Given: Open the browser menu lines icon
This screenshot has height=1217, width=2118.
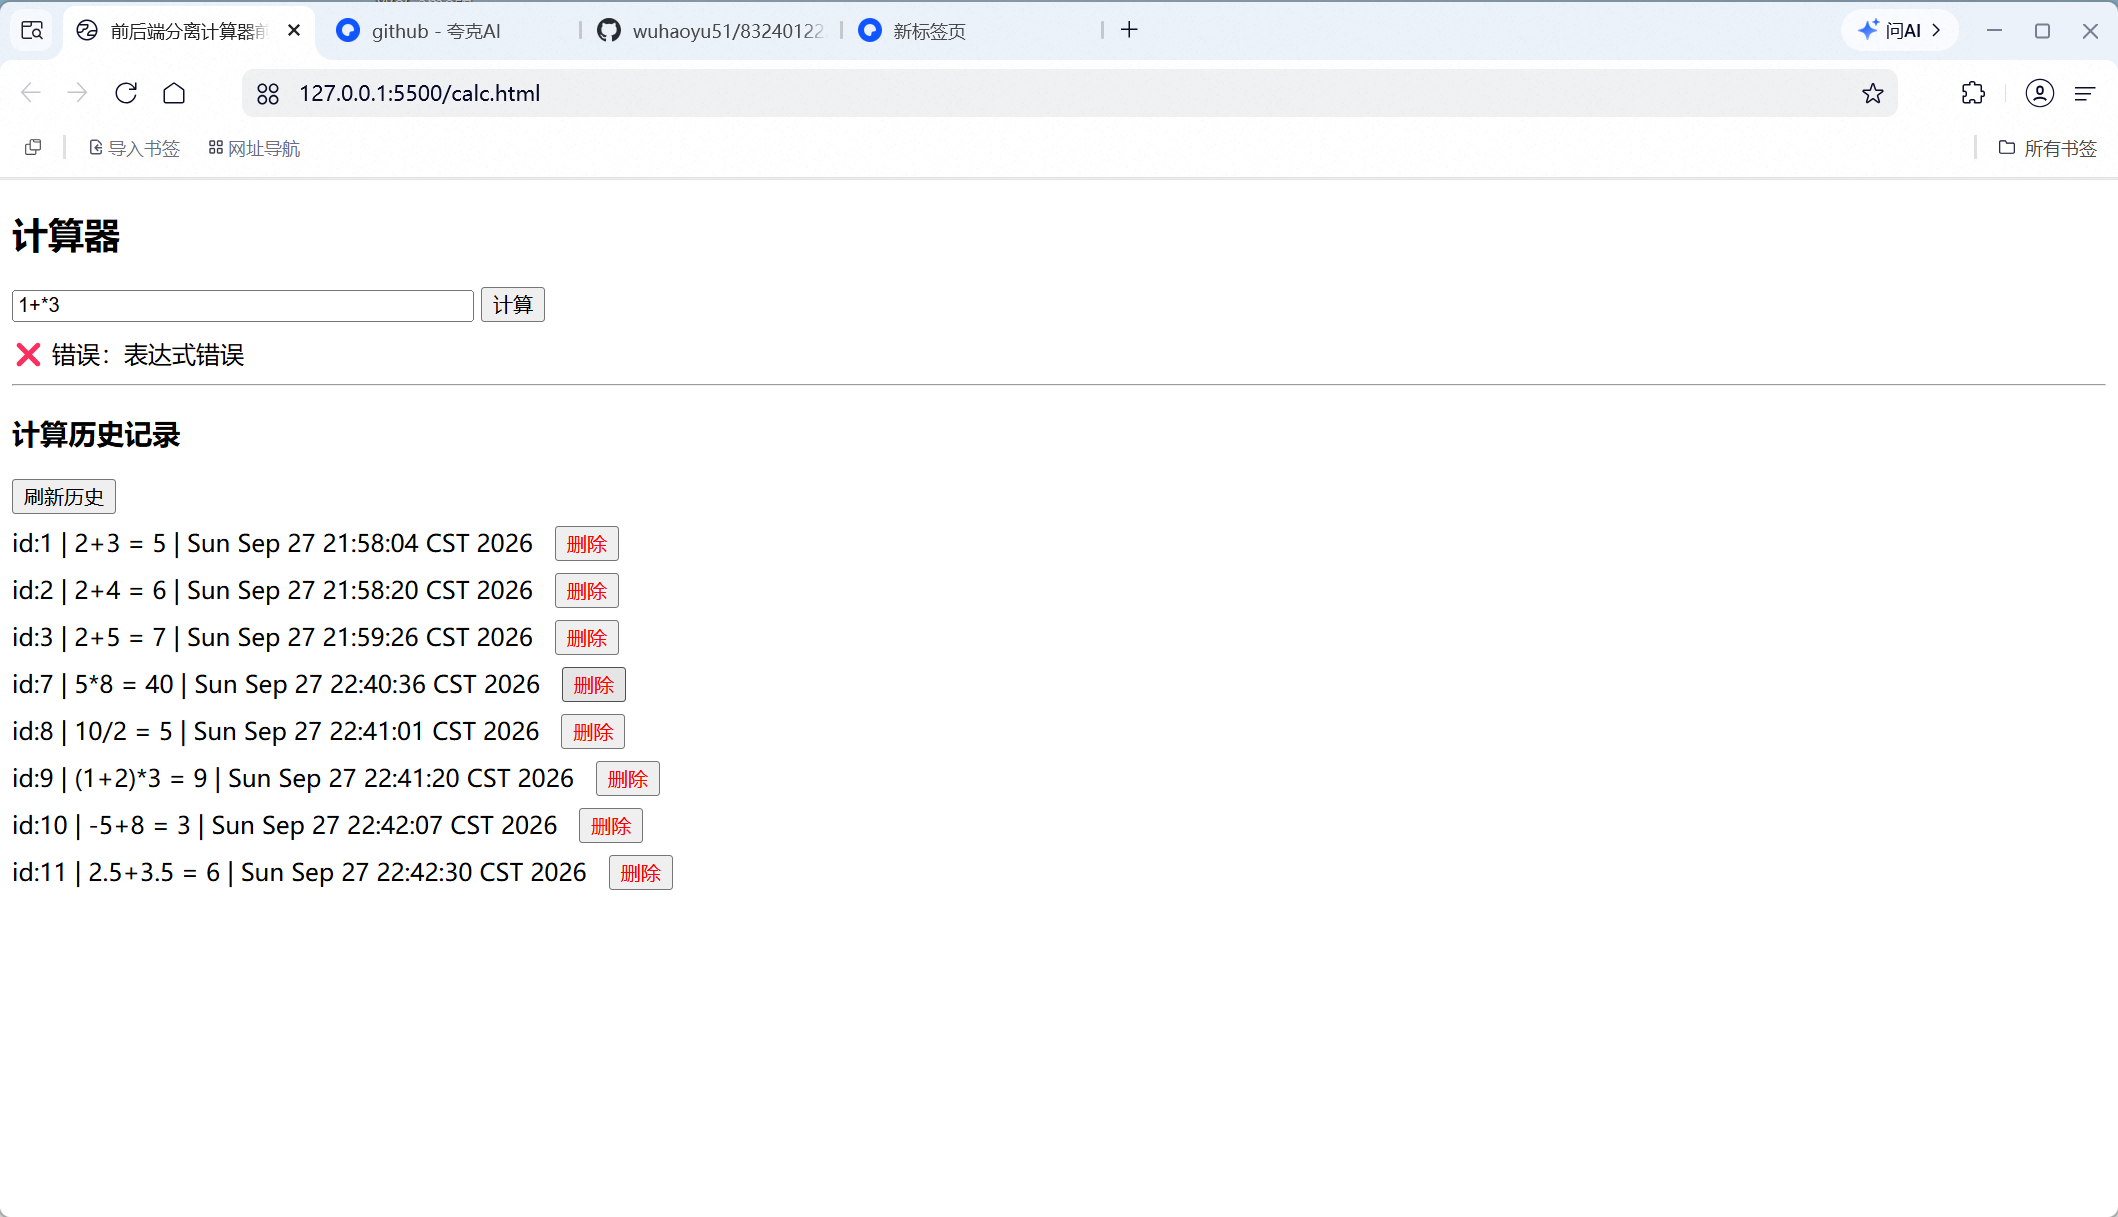Looking at the screenshot, I should click(x=2085, y=93).
